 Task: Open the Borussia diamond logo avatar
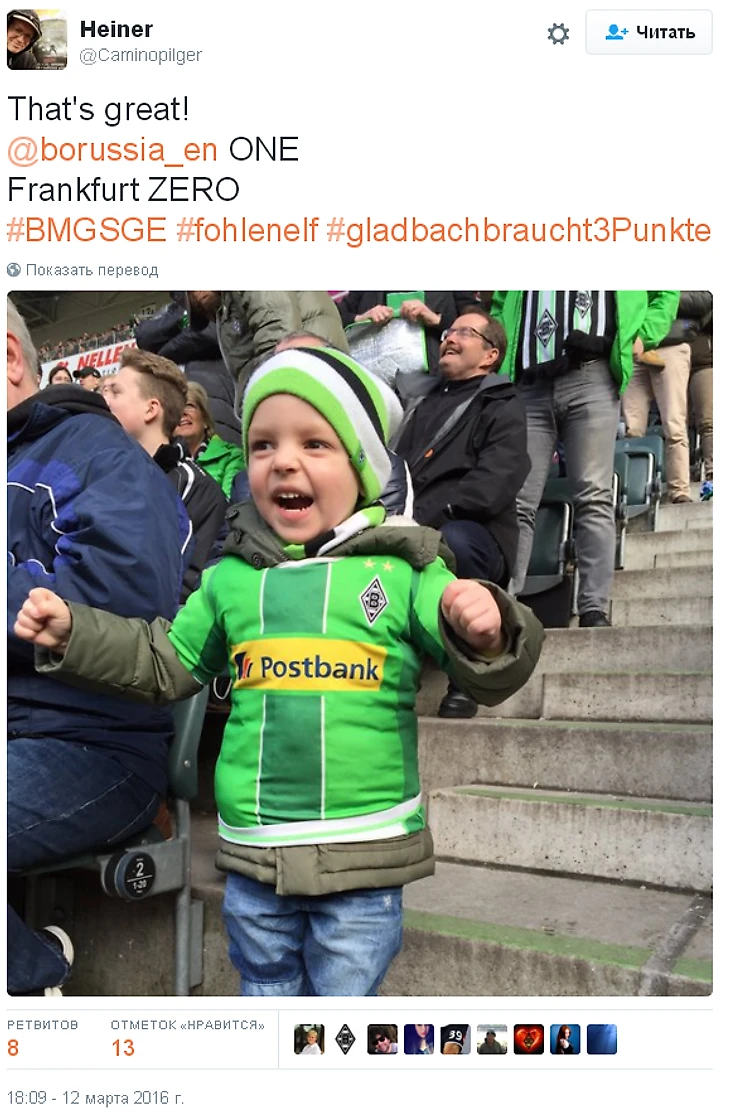(x=346, y=1040)
